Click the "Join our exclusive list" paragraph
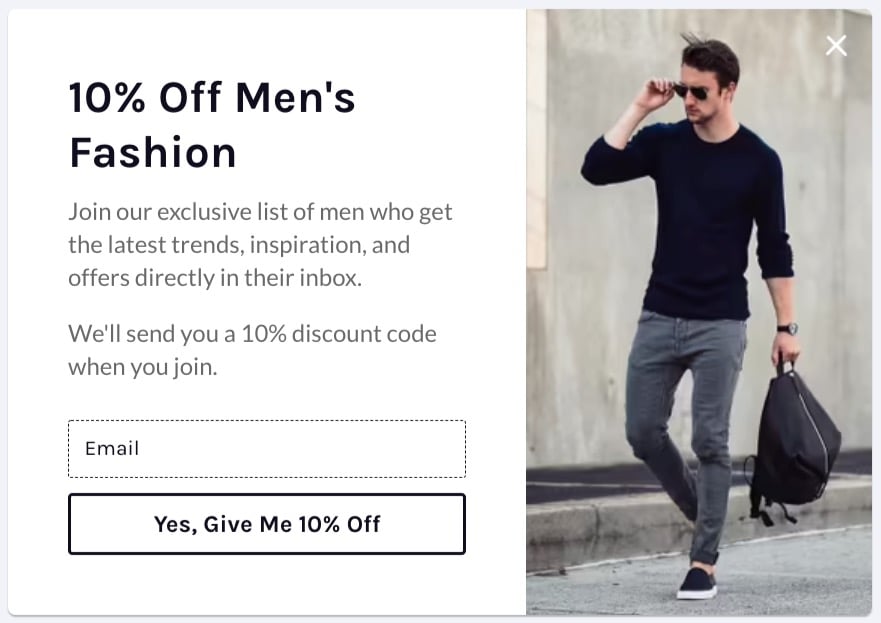 point(260,245)
